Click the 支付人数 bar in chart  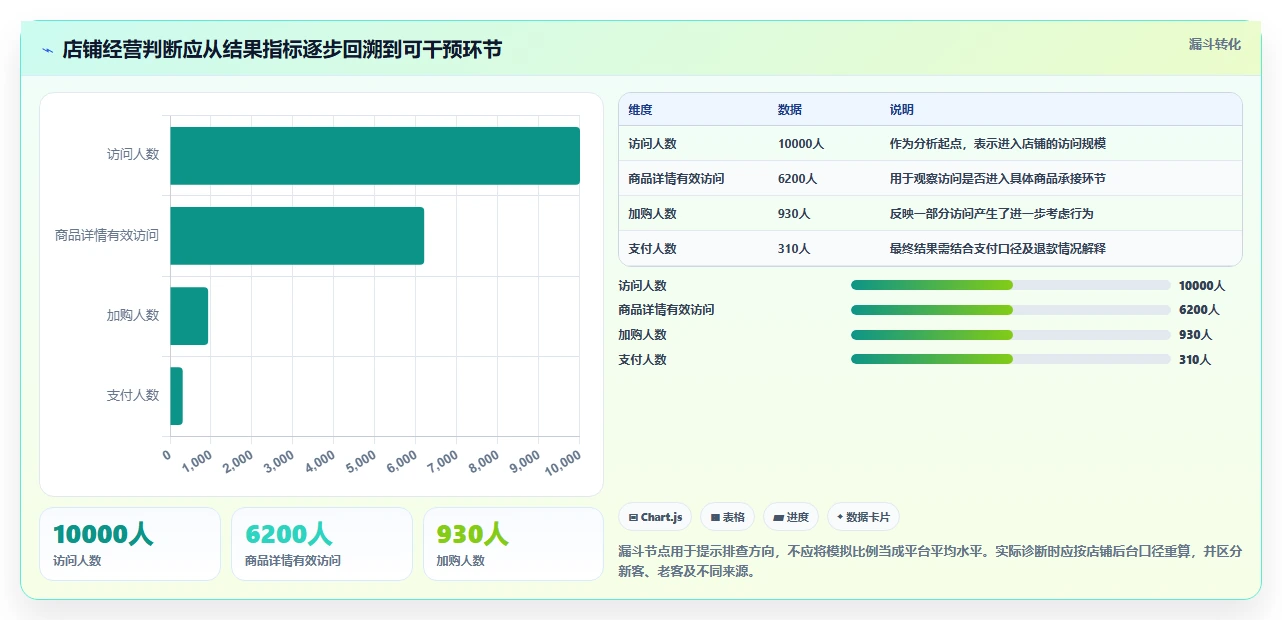(x=177, y=396)
